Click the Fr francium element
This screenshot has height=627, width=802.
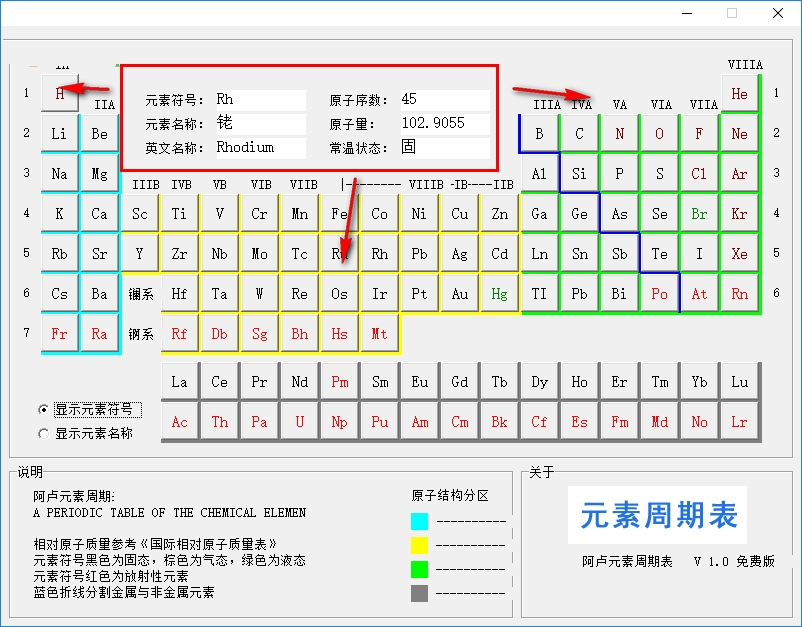(x=59, y=334)
